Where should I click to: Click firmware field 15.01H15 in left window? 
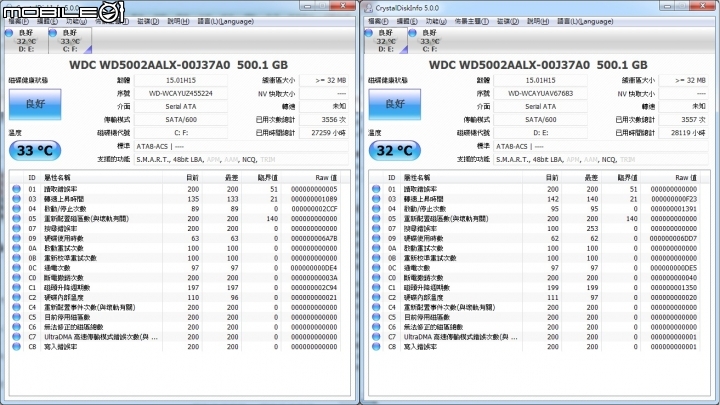pyautogui.click(x=181, y=80)
